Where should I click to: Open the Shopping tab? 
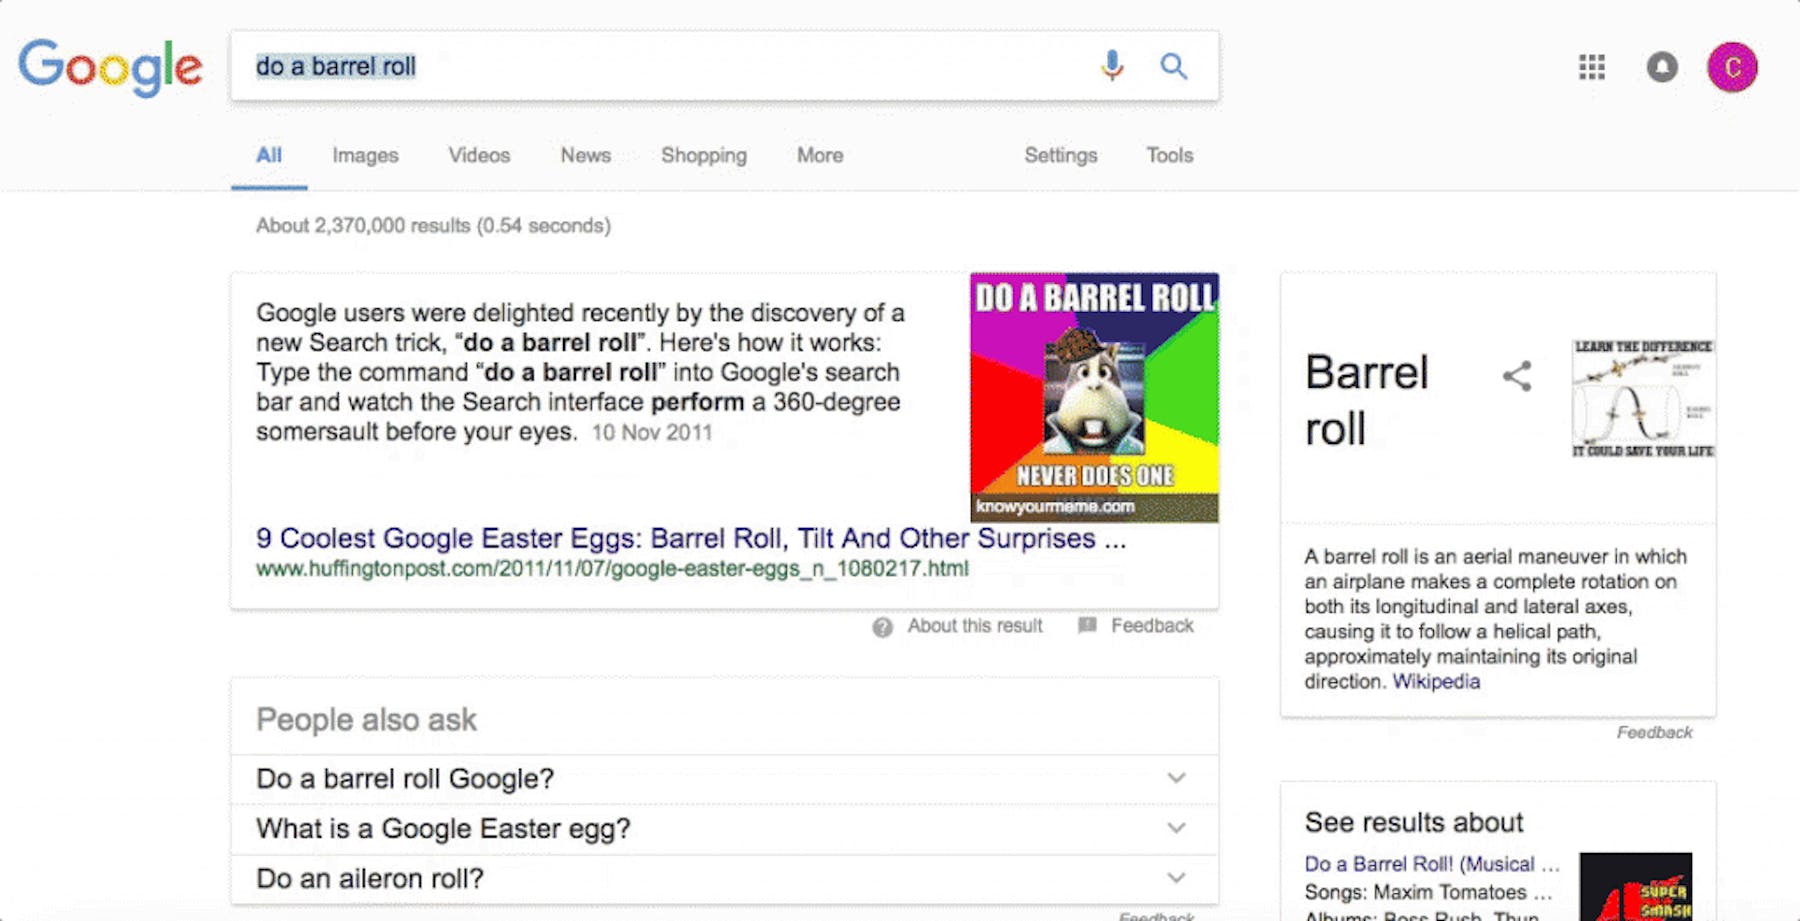(x=704, y=155)
